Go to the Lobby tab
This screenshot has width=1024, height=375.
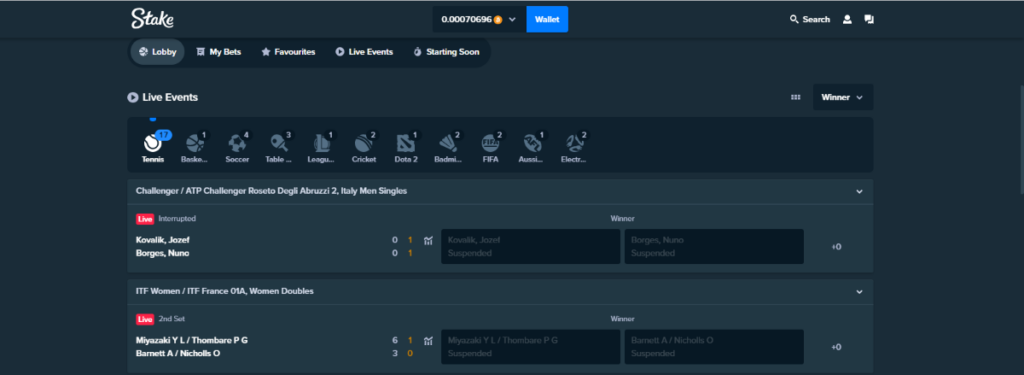point(157,52)
